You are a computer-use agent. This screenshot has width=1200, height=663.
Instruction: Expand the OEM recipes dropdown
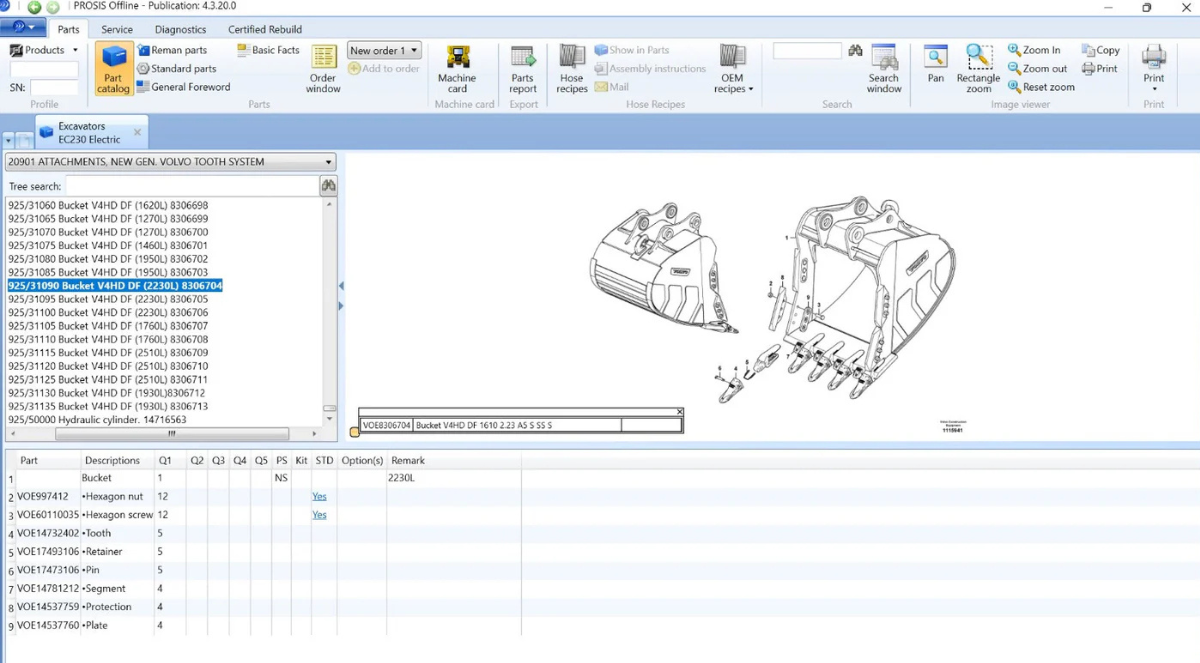[x=733, y=69]
